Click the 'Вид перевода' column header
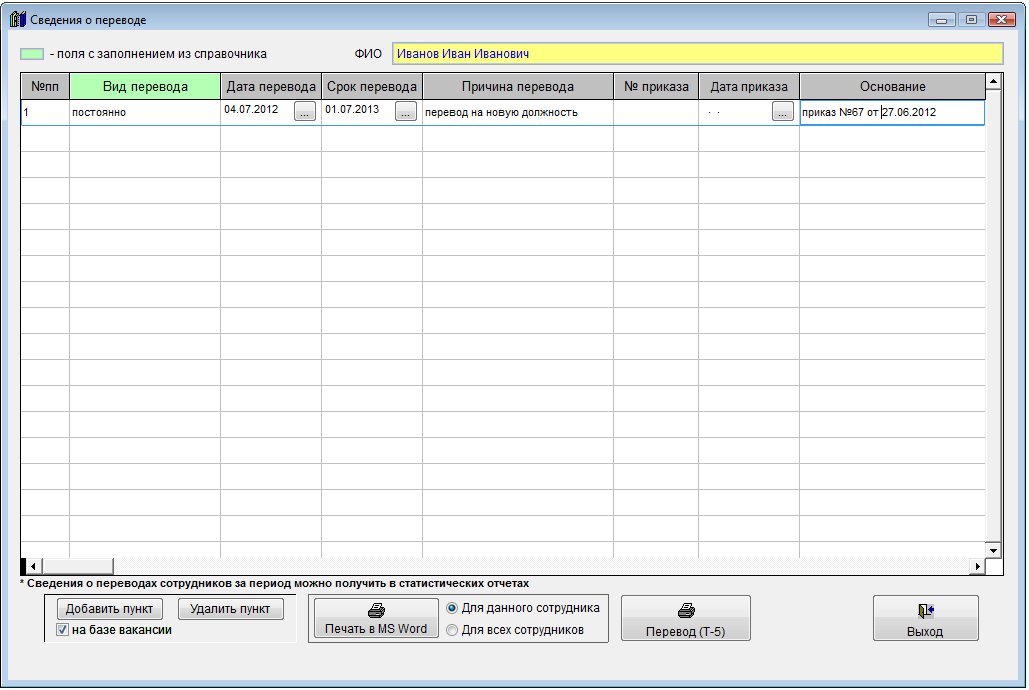Screen dimensions: 1029x690 (145, 87)
